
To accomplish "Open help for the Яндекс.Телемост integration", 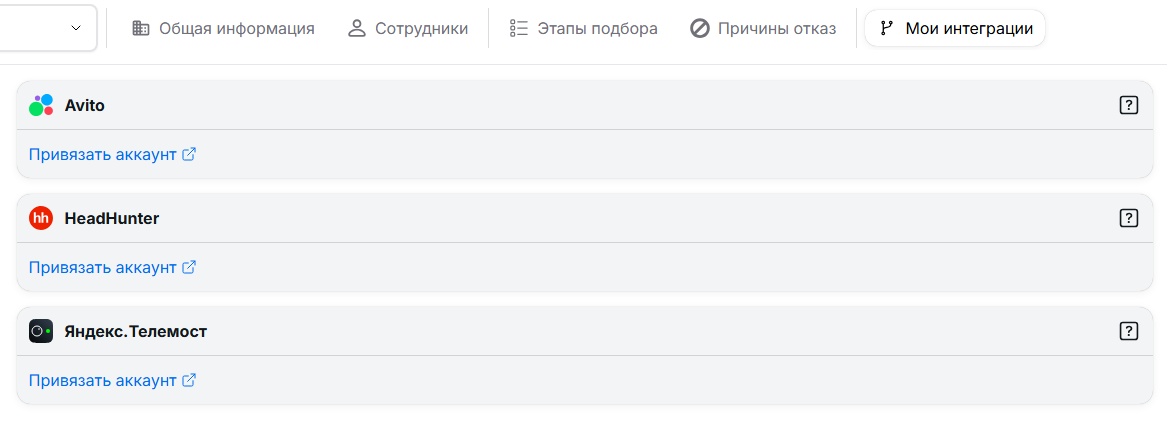I will pos(1129,331).
